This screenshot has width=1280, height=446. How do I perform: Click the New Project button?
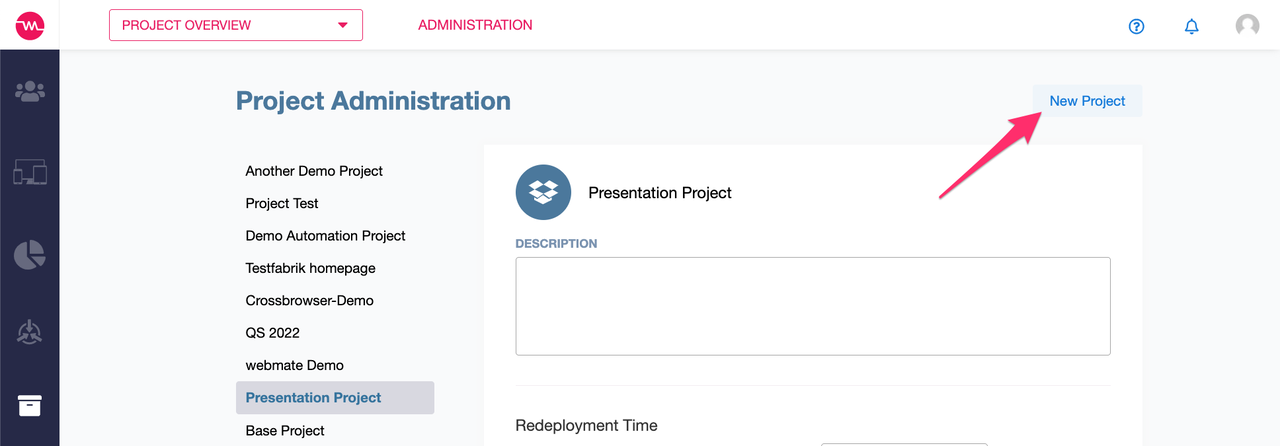coord(1087,101)
